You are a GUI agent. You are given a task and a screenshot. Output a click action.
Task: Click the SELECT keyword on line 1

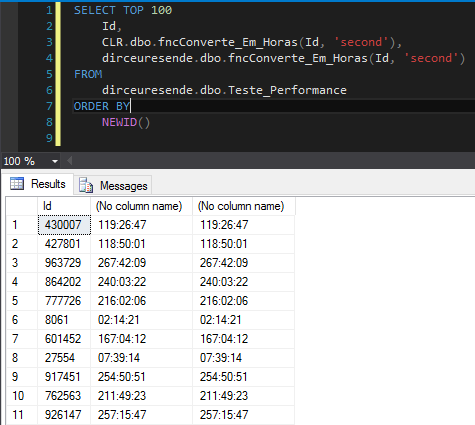tap(95, 10)
